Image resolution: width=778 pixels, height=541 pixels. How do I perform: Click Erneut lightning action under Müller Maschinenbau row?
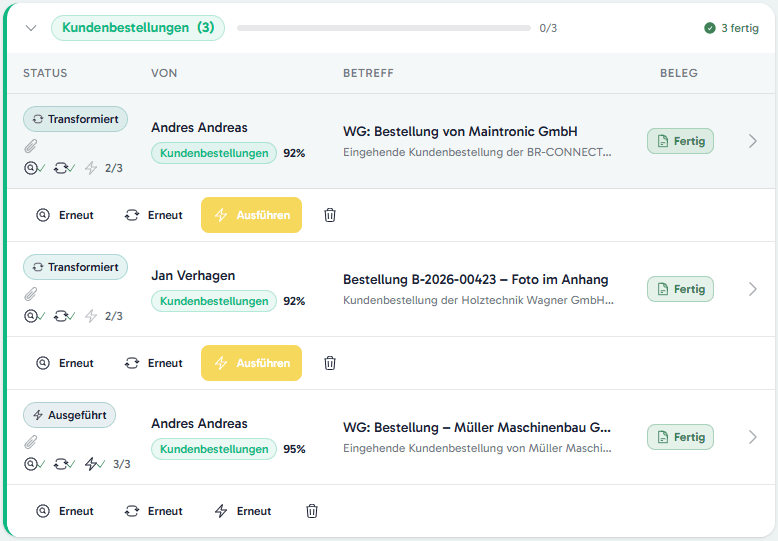pyautogui.click(x=243, y=511)
